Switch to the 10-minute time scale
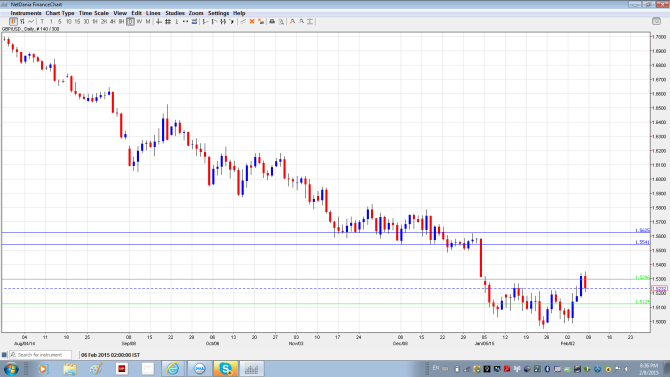Image resolution: width=670 pixels, height=377 pixels. [x=68, y=21]
